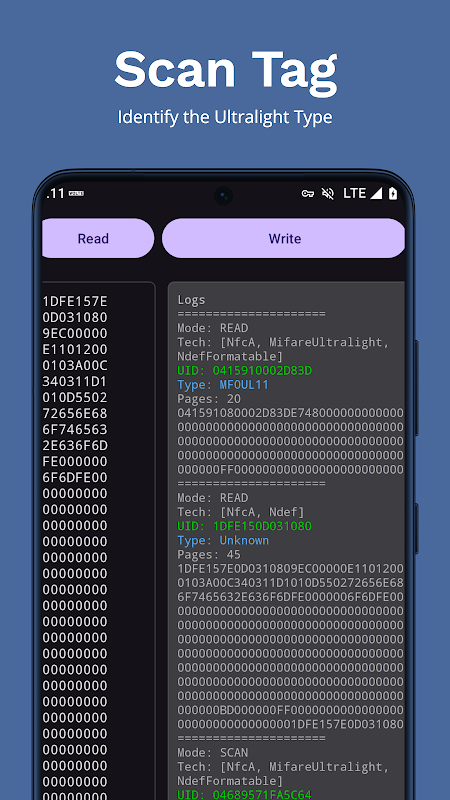
Task: Select hex row 010D5502 in page list
Action: click(x=75, y=397)
